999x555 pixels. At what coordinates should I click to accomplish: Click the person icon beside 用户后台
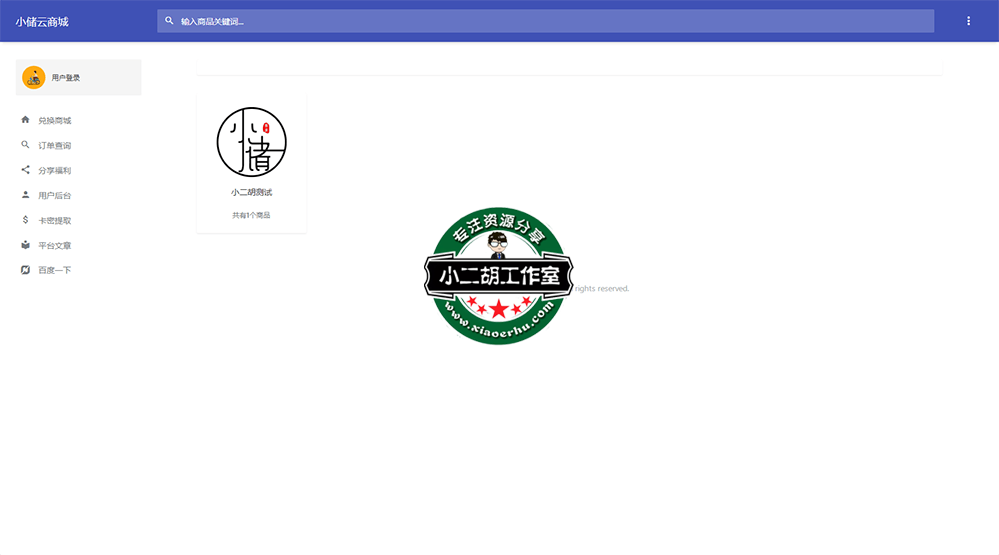[26, 195]
